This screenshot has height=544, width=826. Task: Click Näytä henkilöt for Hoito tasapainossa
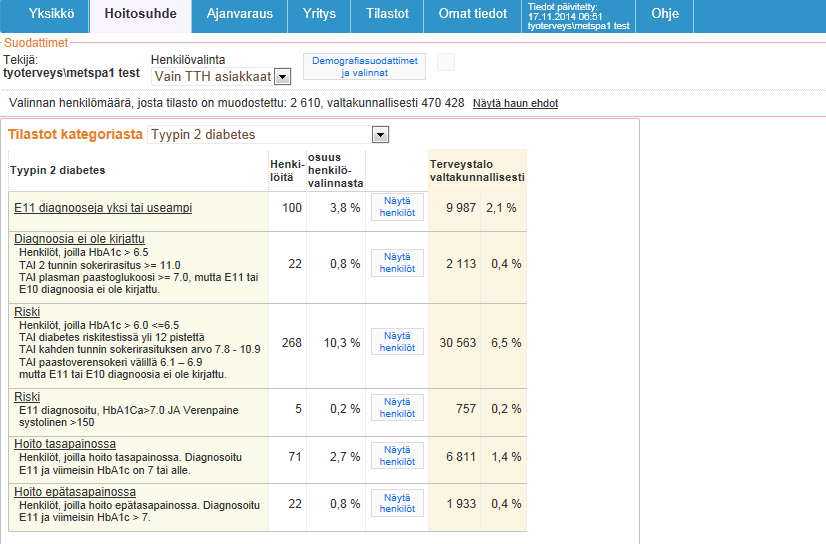click(x=397, y=456)
